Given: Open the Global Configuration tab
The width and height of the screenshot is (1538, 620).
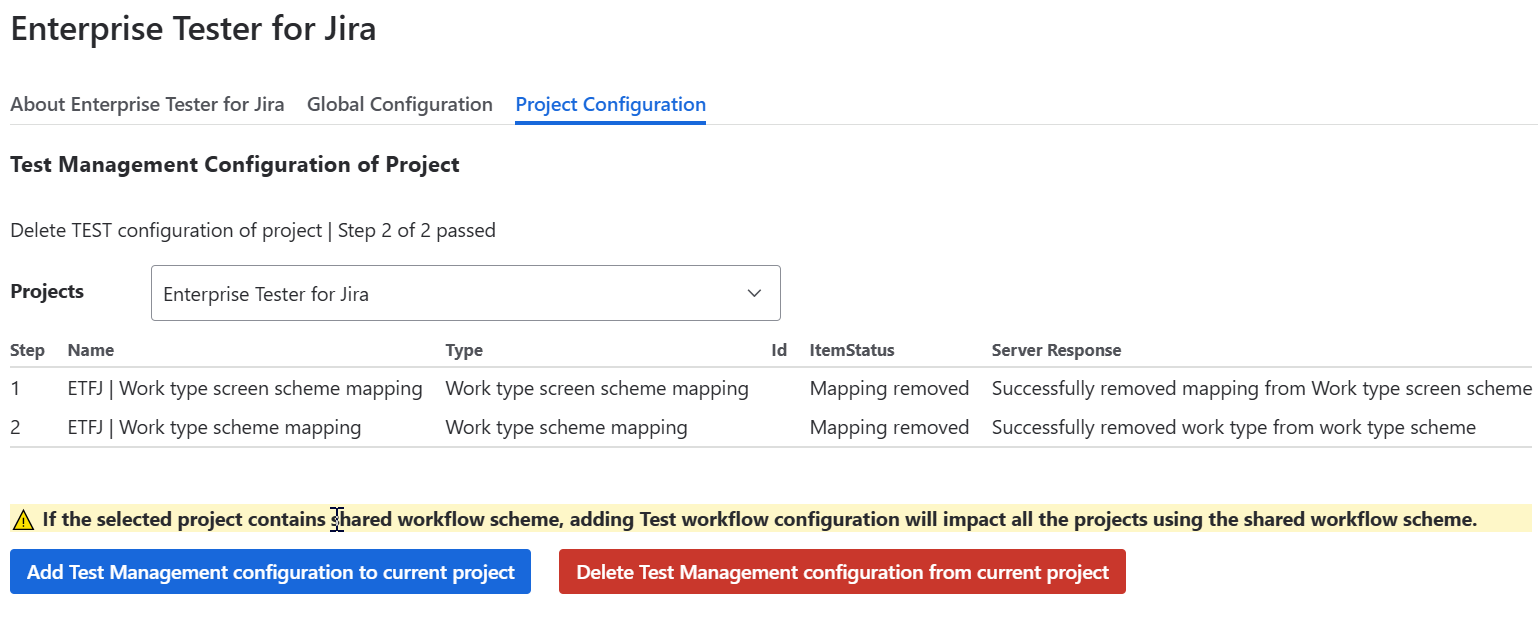Looking at the screenshot, I should point(399,104).
